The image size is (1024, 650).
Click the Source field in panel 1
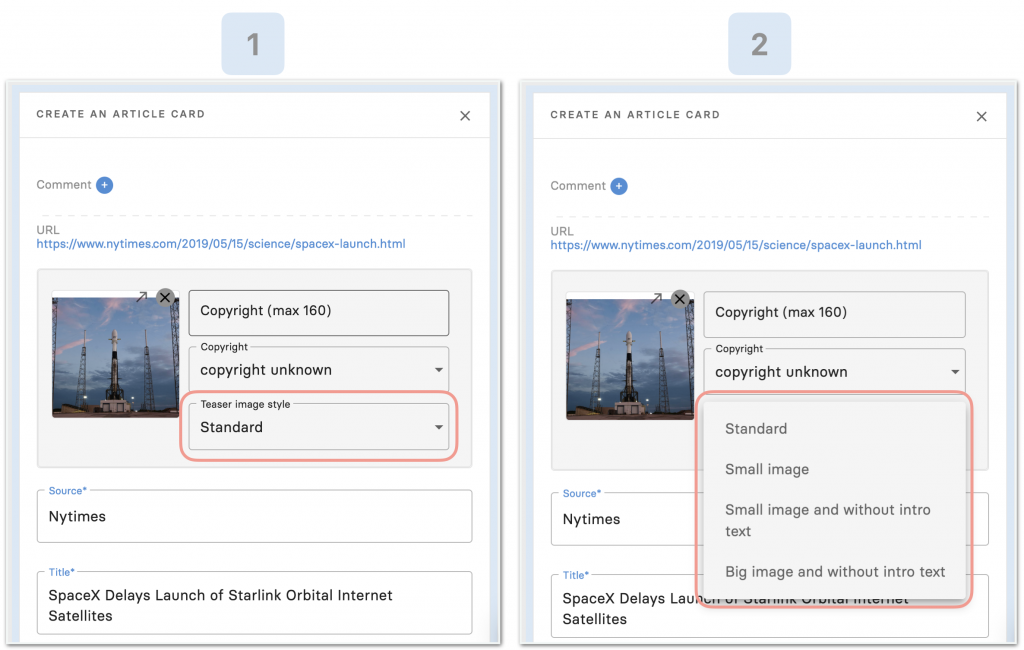(x=254, y=516)
